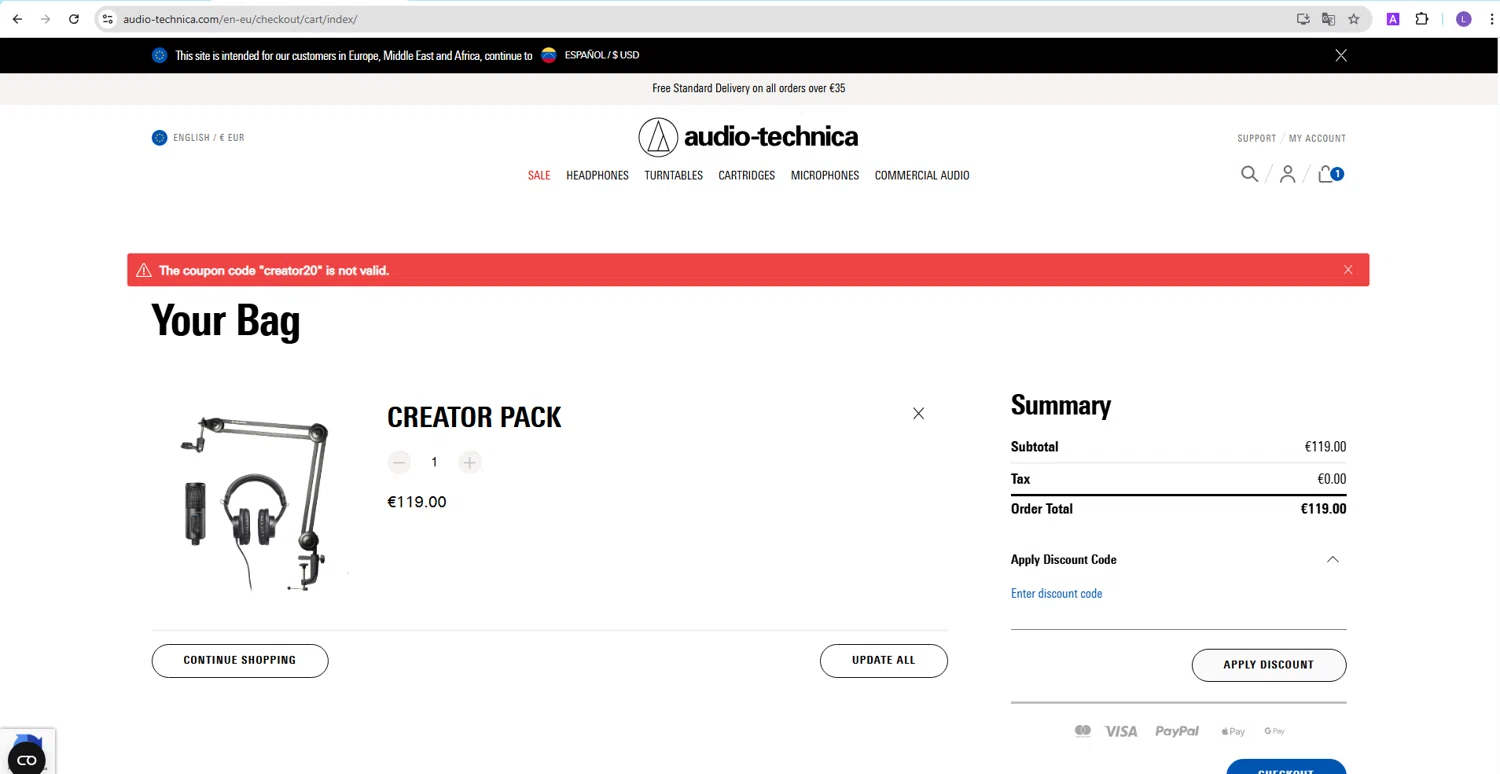Open the Creator Pack product image
This screenshot has width=1500, height=774.
coord(257,503)
